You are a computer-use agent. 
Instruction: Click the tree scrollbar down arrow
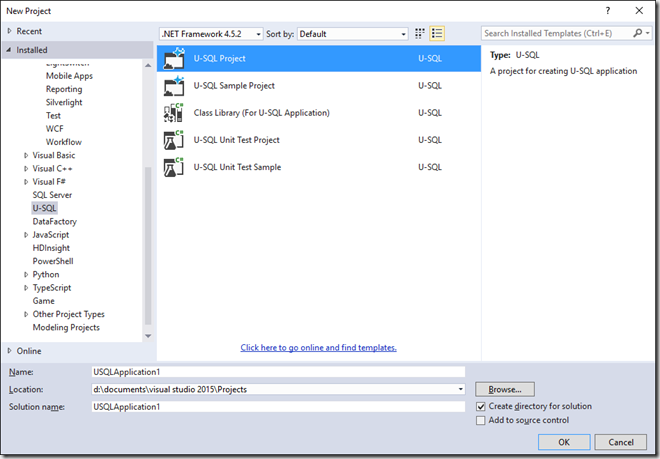click(148, 336)
